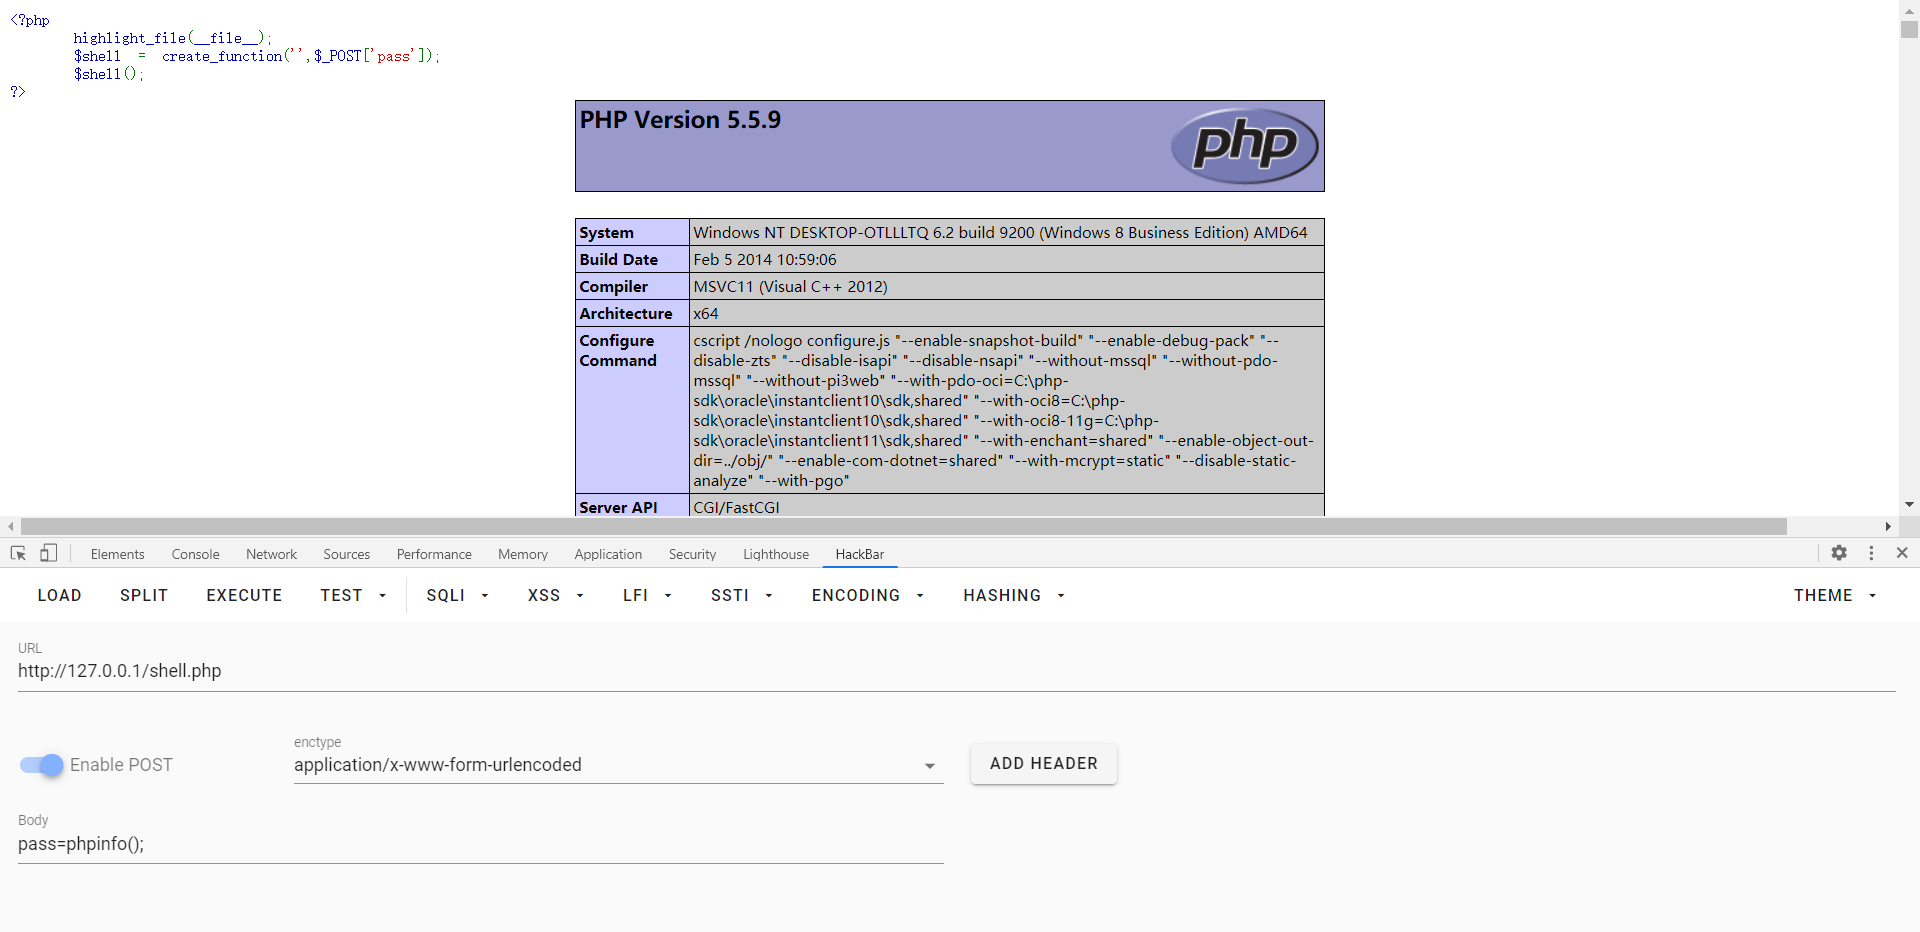1920x932 pixels.
Task: Click the EXECUTE button
Action: [244, 595]
